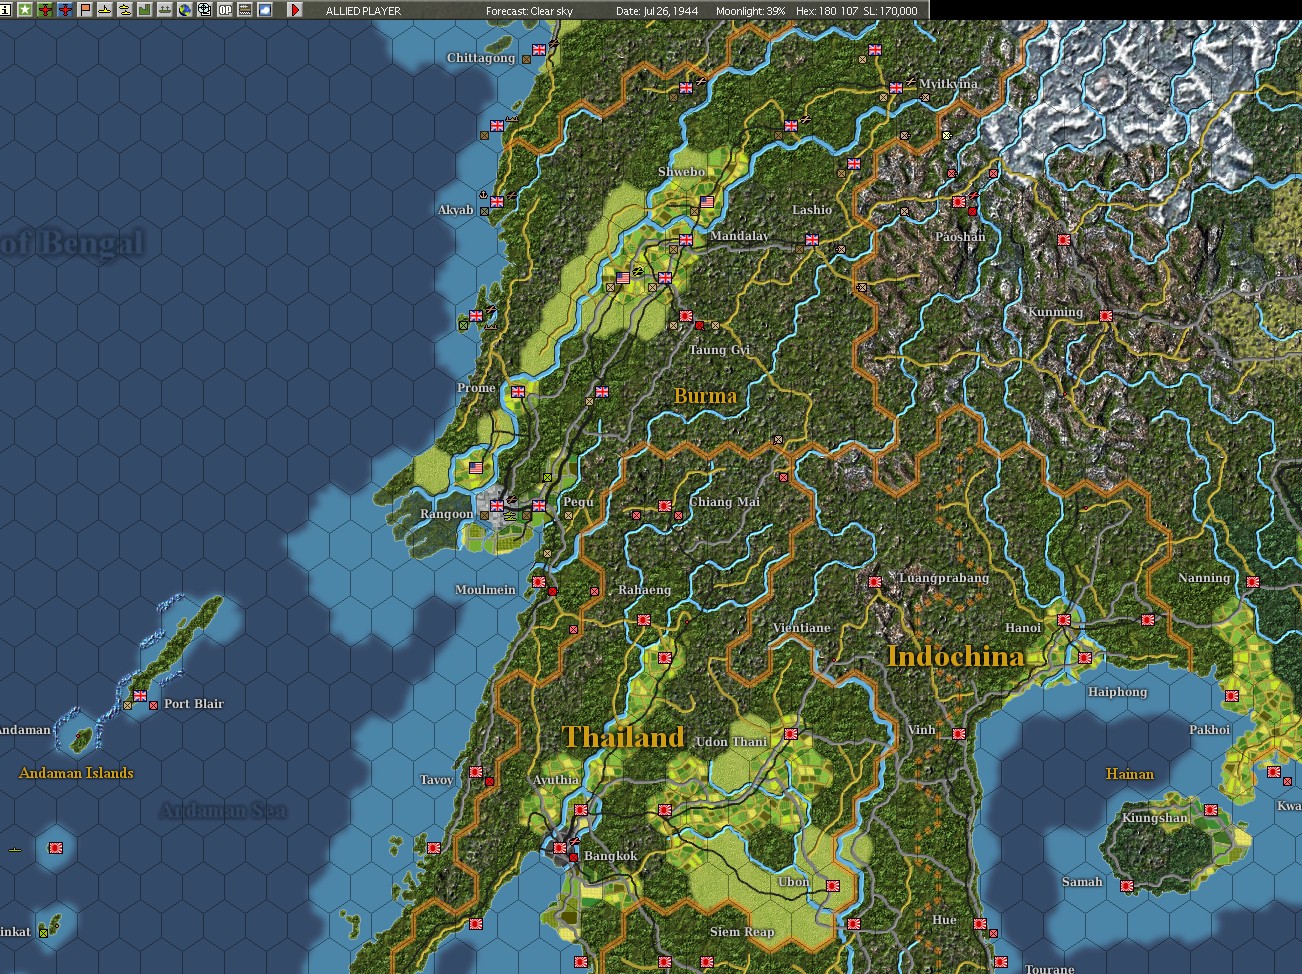Select the Japanese flag marker at Luangprabang
Screen dimensions: 1302x974
[875, 582]
